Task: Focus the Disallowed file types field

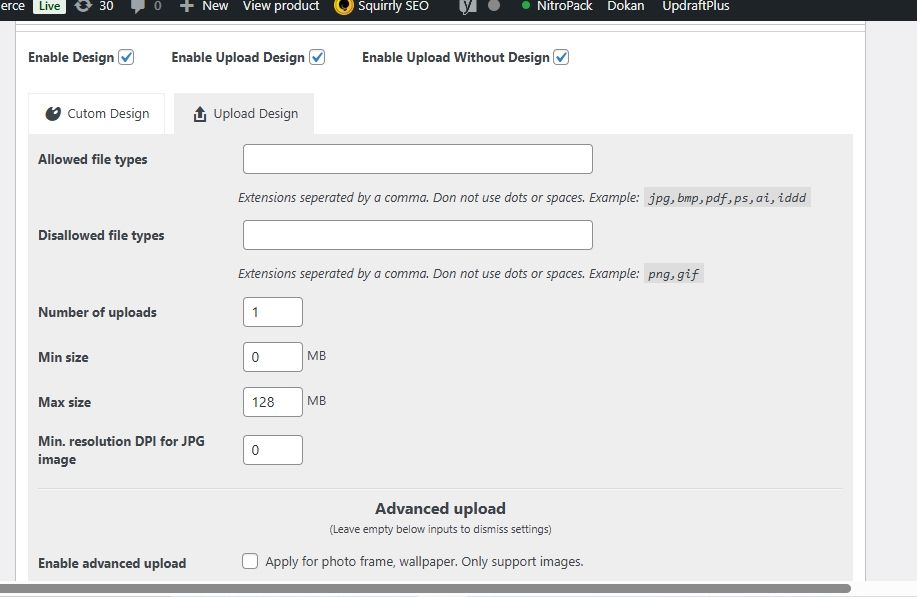Action: point(417,235)
